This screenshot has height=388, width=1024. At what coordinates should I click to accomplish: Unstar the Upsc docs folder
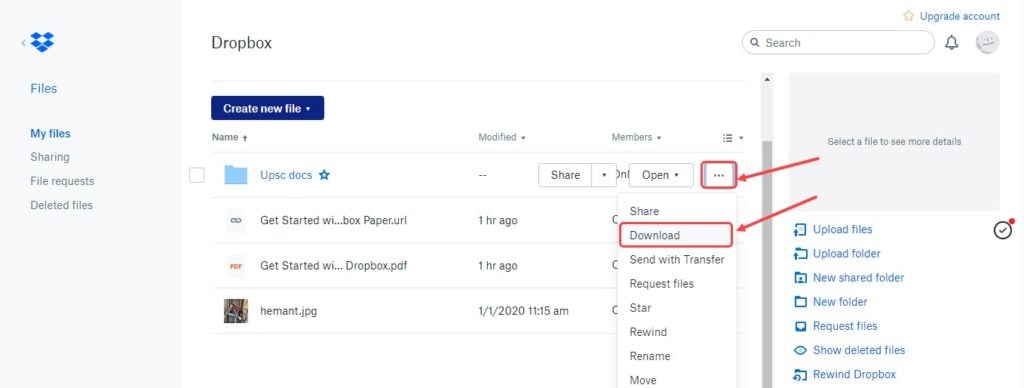point(324,175)
